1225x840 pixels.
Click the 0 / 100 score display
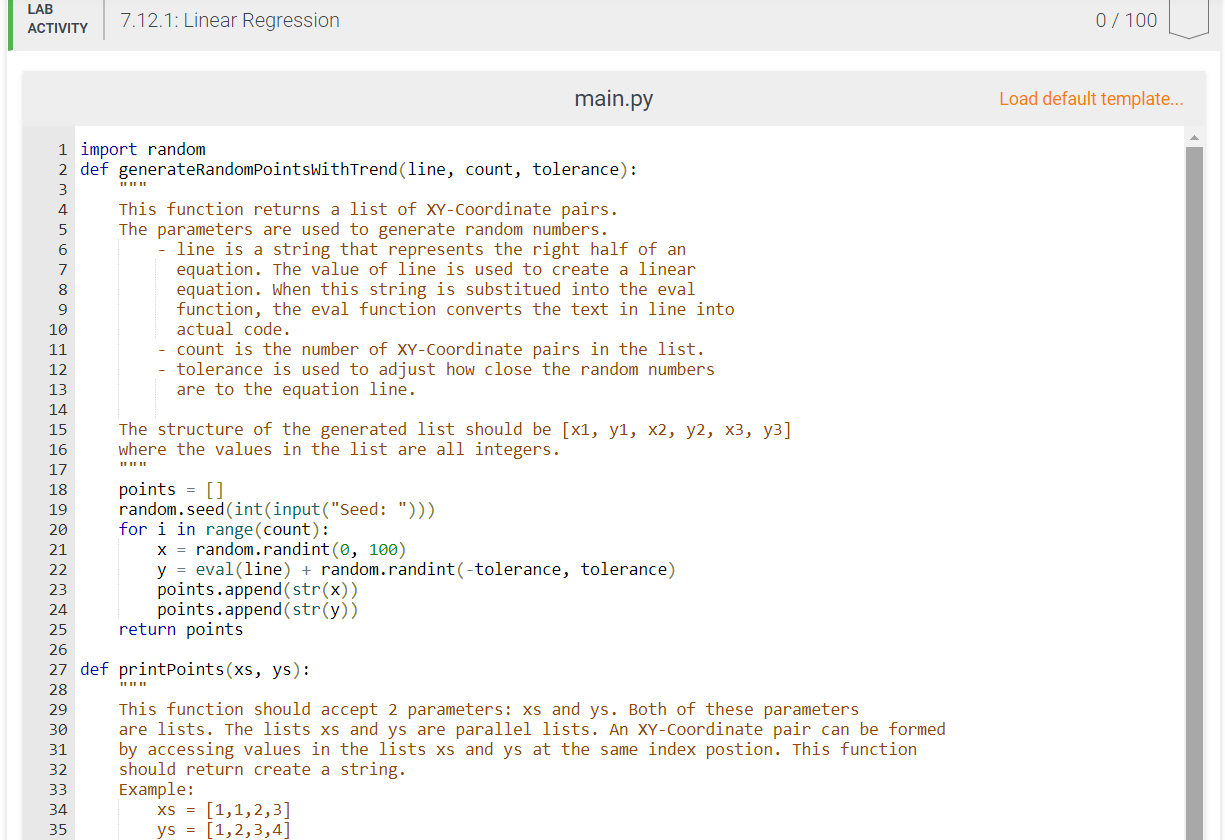(x=1126, y=19)
